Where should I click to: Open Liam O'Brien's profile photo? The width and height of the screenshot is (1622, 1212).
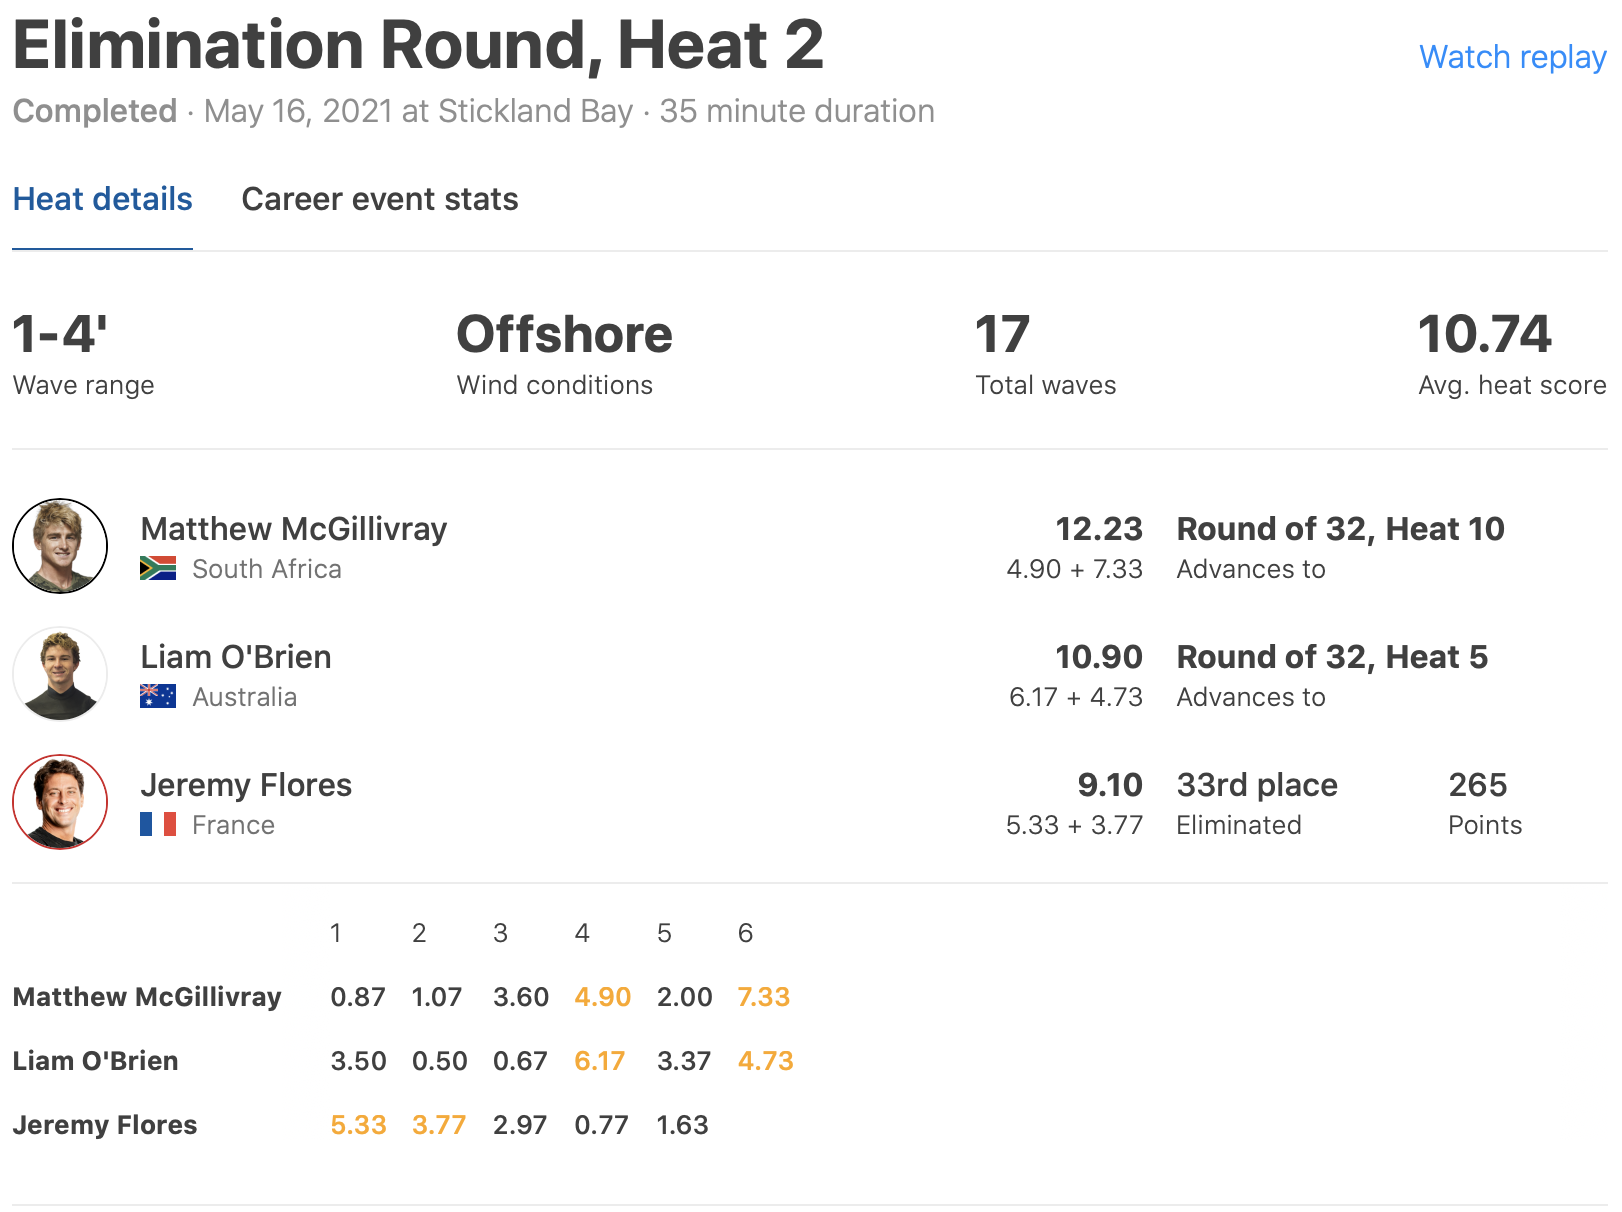tap(60, 674)
